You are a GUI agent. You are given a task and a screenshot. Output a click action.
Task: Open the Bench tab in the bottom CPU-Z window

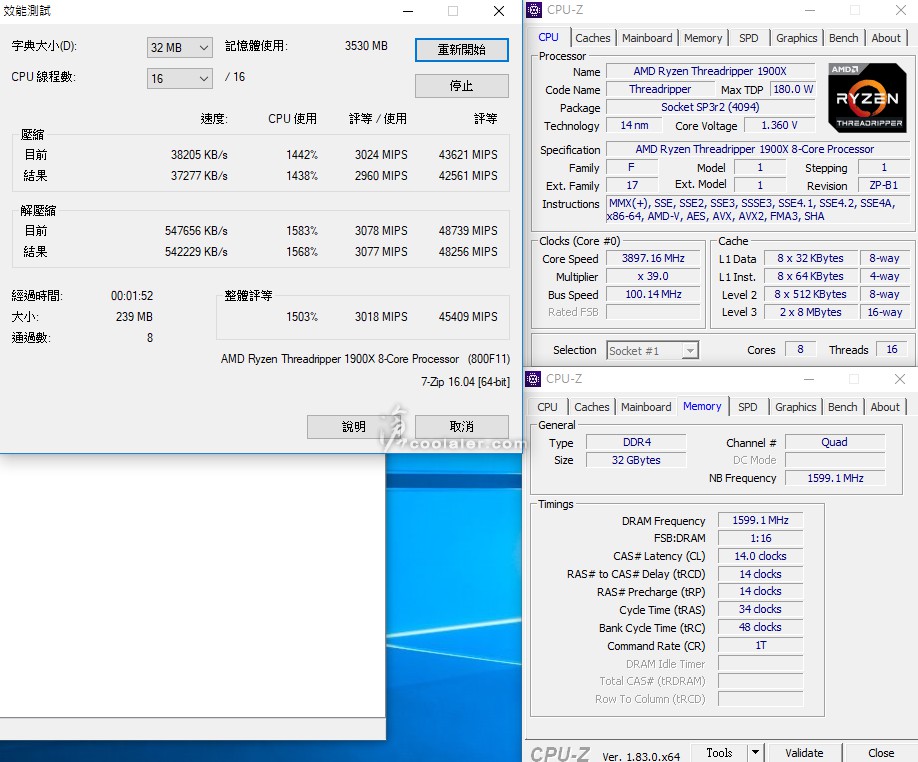click(842, 407)
